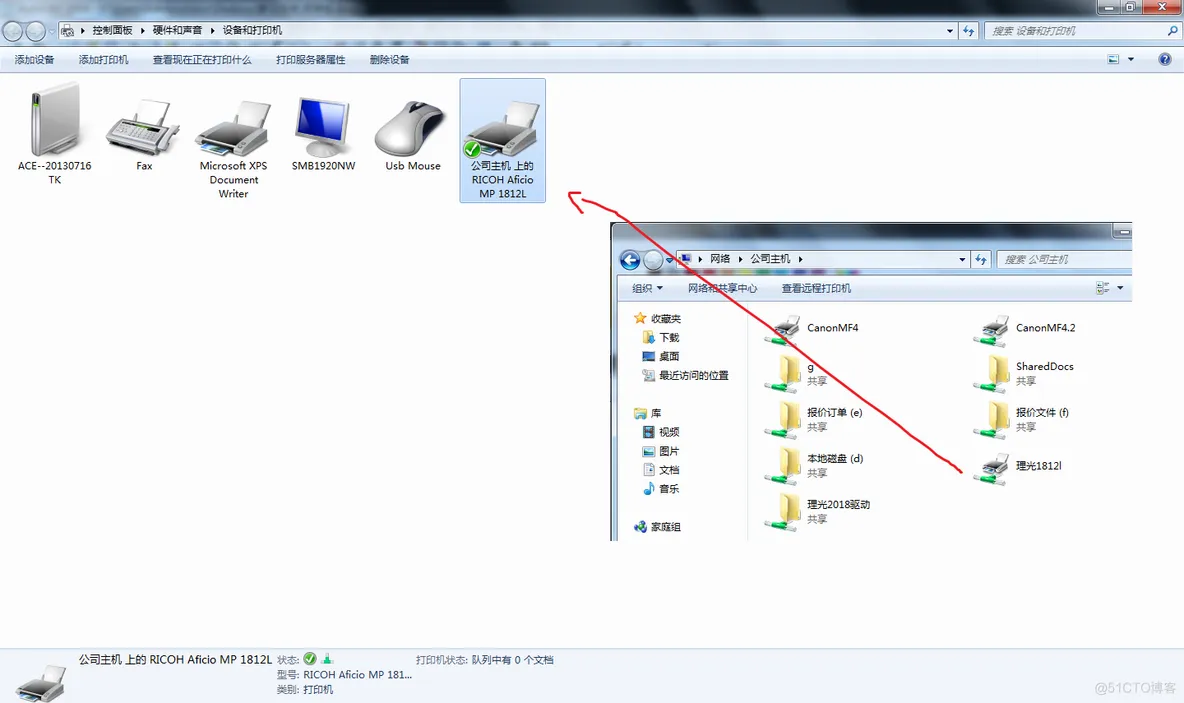Expand address history dropdown in 公司主机 window
The width and height of the screenshot is (1184, 703).
click(x=962, y=259)
